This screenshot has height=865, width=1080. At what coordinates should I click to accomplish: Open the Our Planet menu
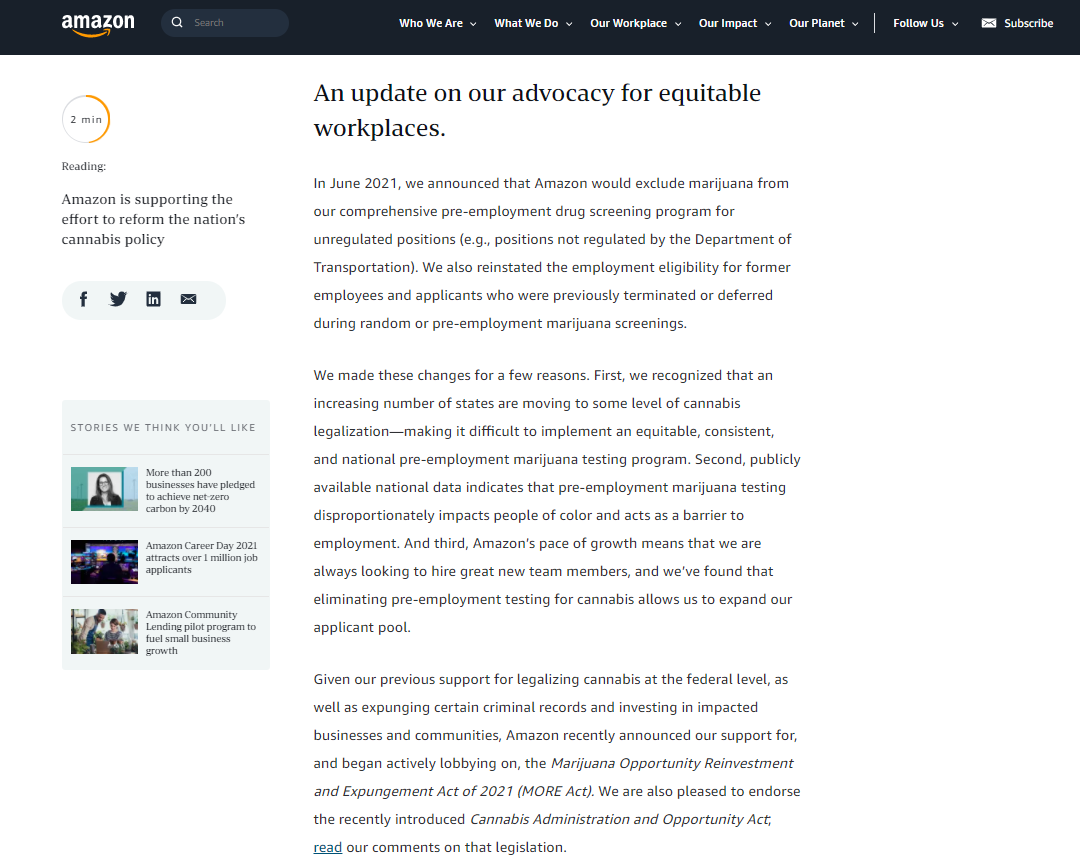(824, 23)
